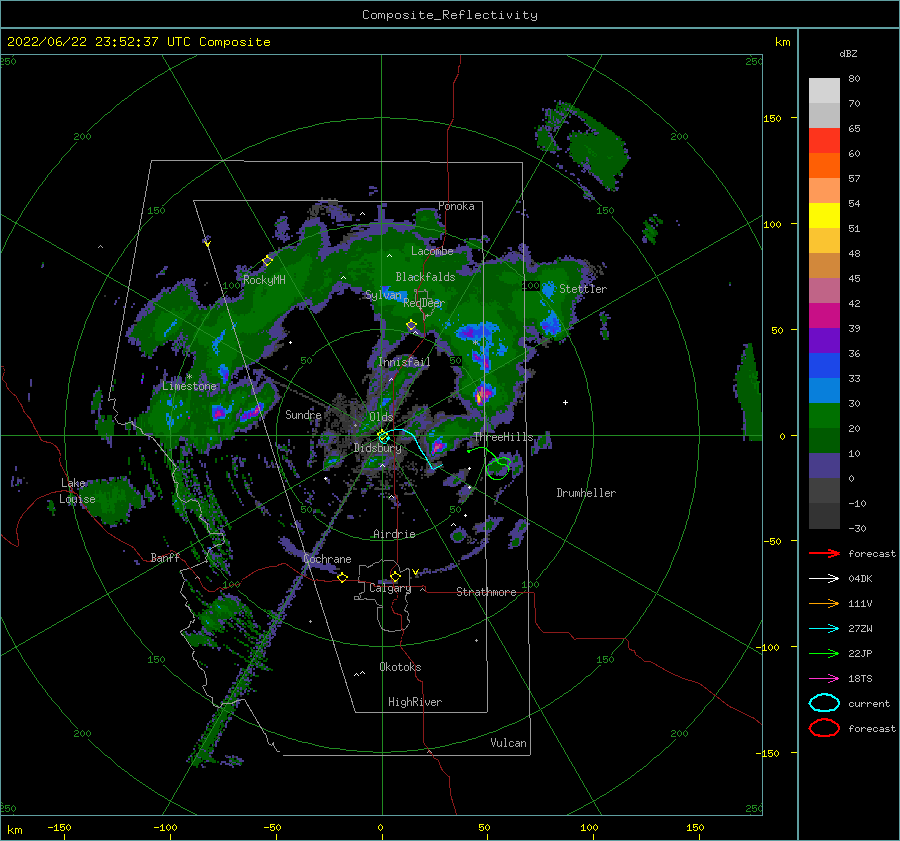Viewport: 900px width, 841px height.
Task: Pick the 39 dBZ purple swatch
Action: (x=824, y=340)
